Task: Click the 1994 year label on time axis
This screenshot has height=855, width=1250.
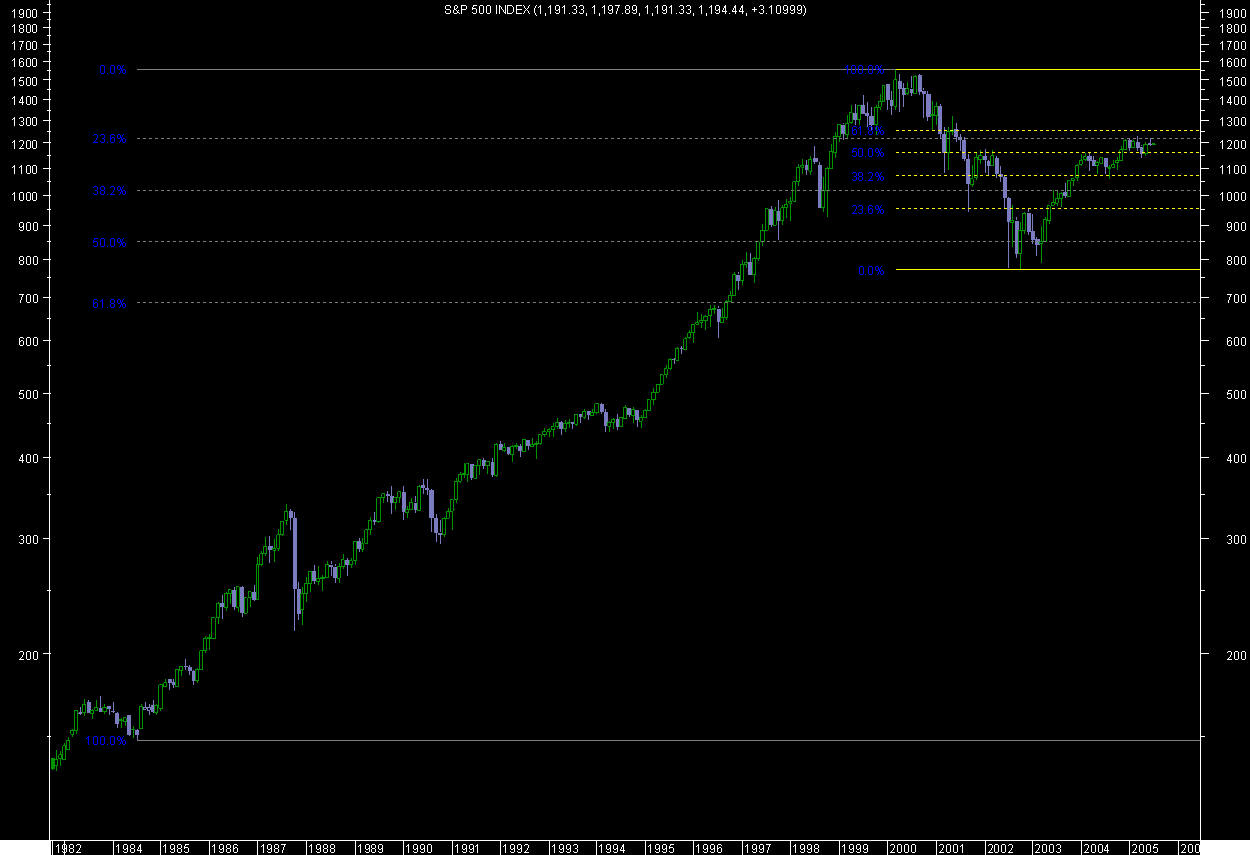Action: (x=612, y=848)
